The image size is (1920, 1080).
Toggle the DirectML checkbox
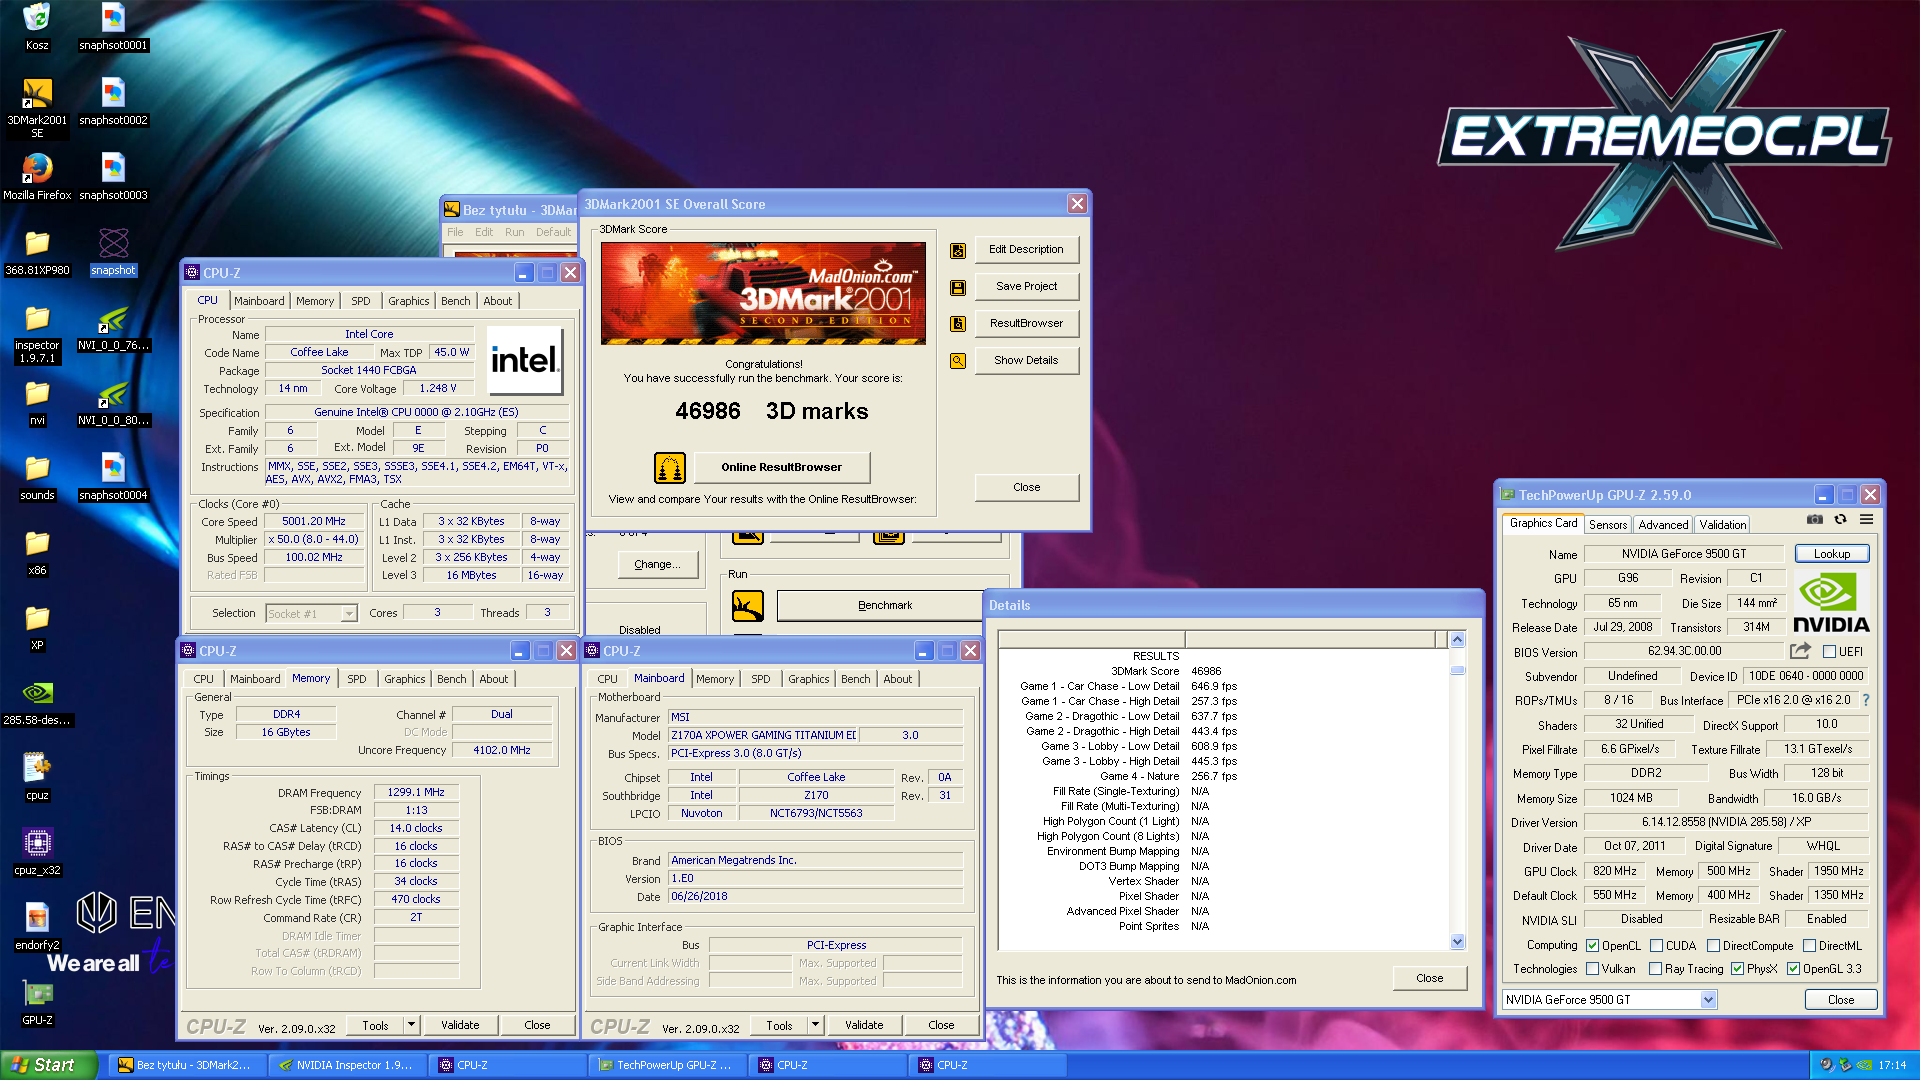pyautogui.click(x=1810, y=946)
